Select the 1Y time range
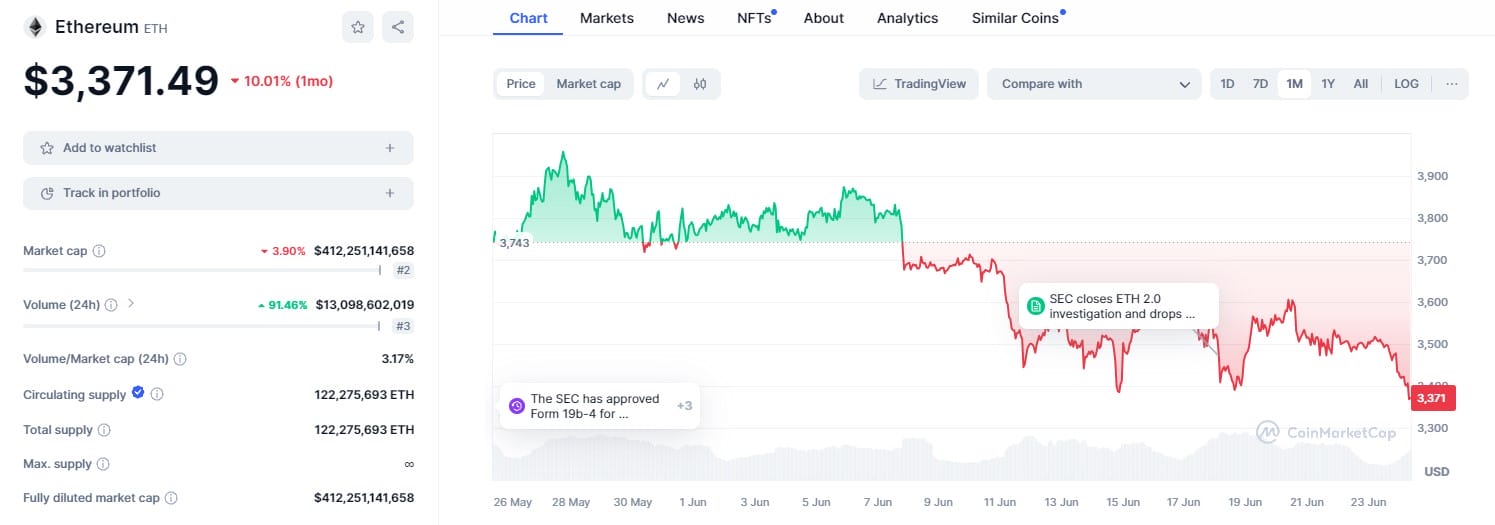1495x525 pixels. pyautogui.click(x=1328, y=84)
